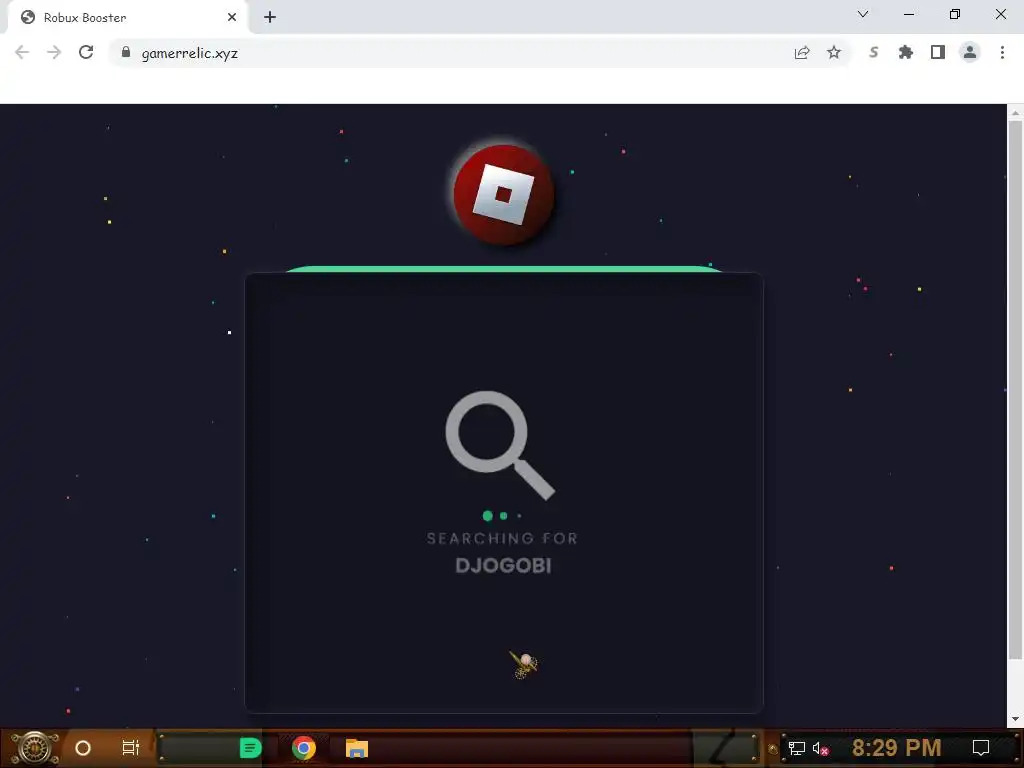
Task: Switch to Chrome on taskbar
Action: pyautogui.click(x=304, y=748)
